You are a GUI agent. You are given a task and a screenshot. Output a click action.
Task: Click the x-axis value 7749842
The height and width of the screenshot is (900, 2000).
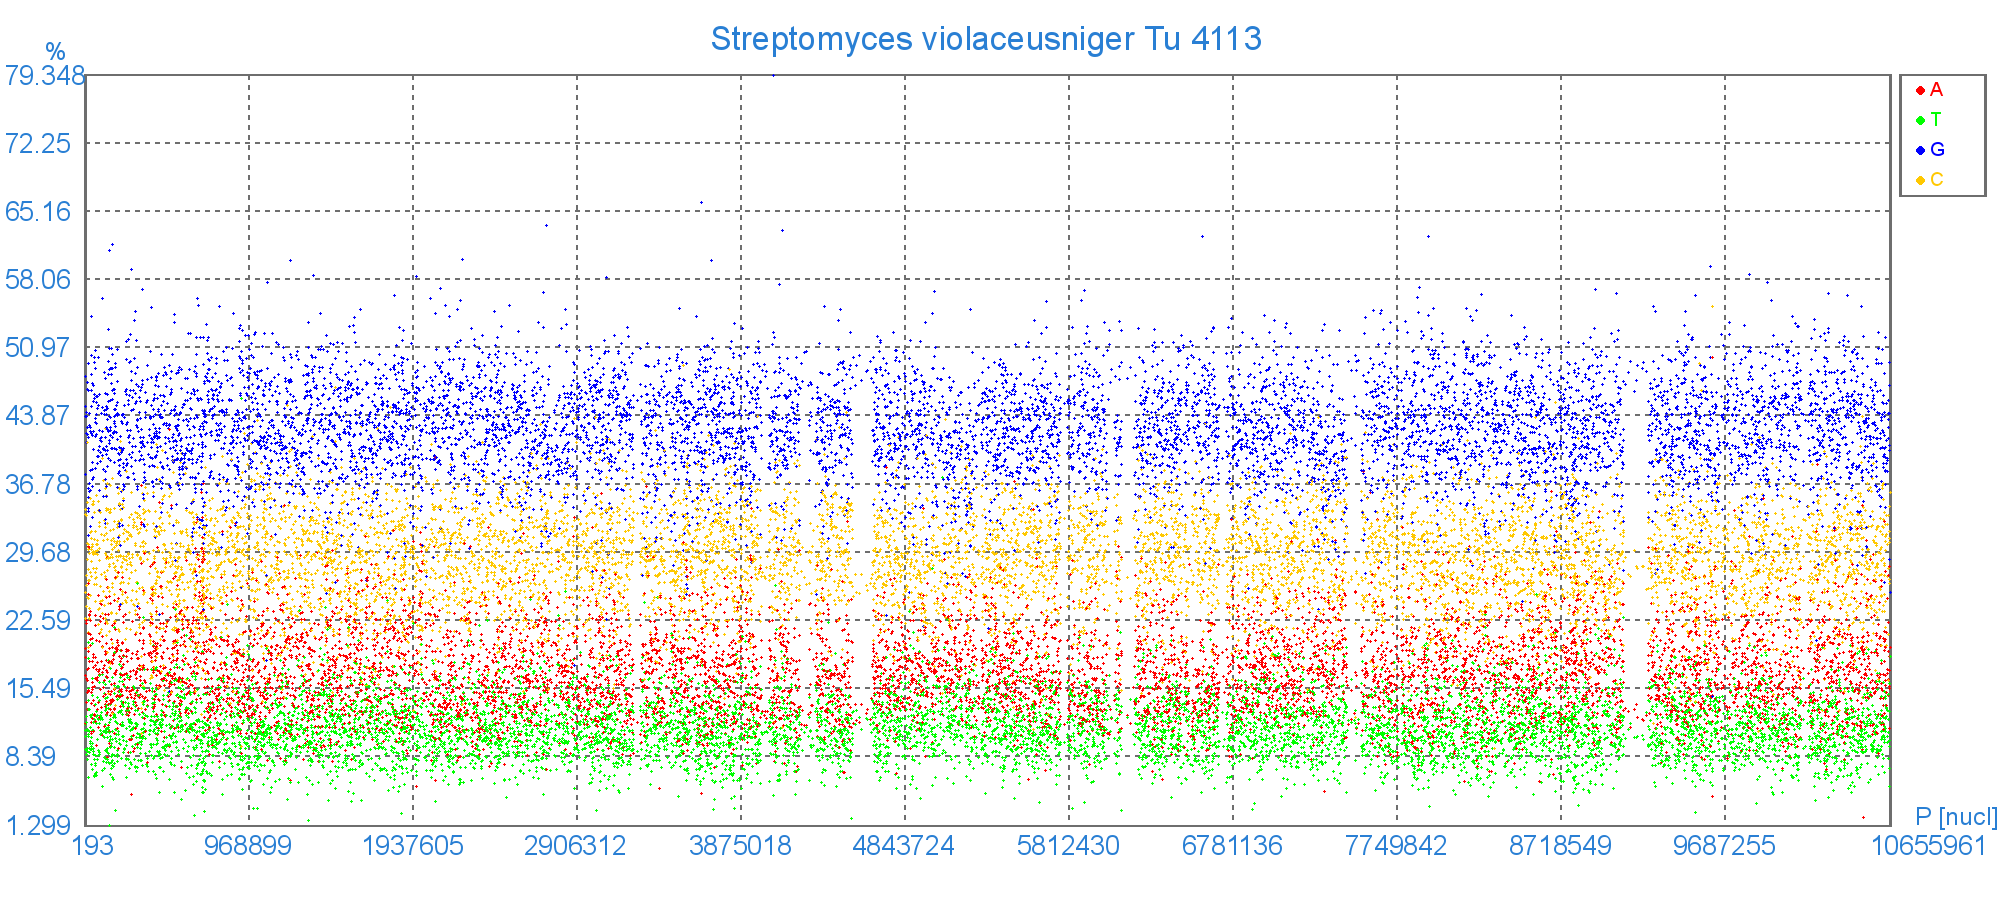pos(1396,846)
